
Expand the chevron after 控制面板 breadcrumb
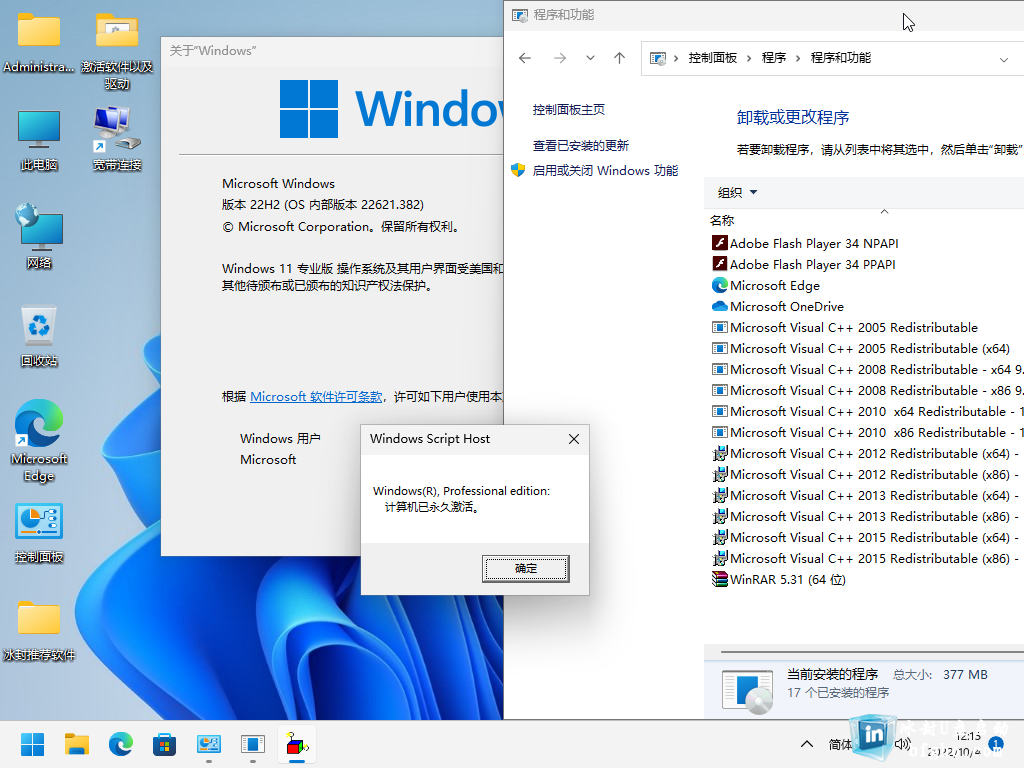(748, 58)
